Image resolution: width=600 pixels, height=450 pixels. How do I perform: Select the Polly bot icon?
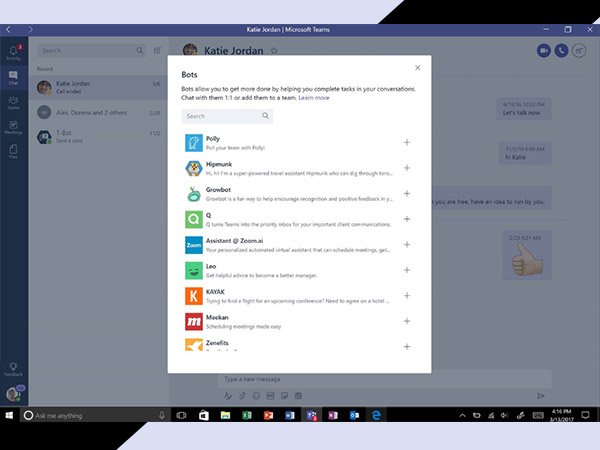(x=194, y=143)
